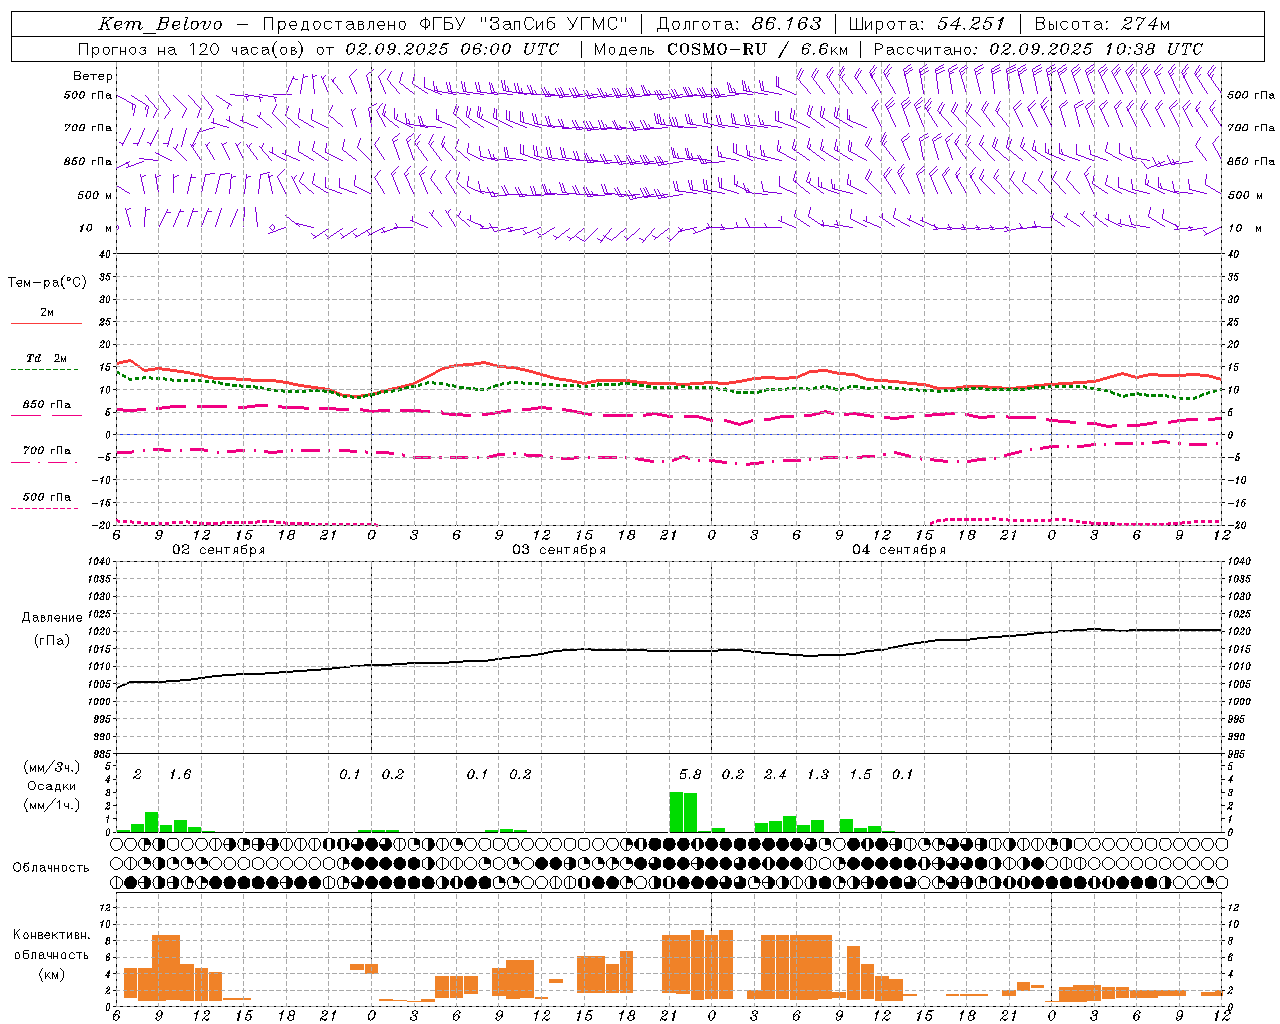Viewport: 1280px width, 1024px height.
Task: Click the 'Предоставлено ФГБУ "ЗапСиб УГМС"' text
Action: 445,25
